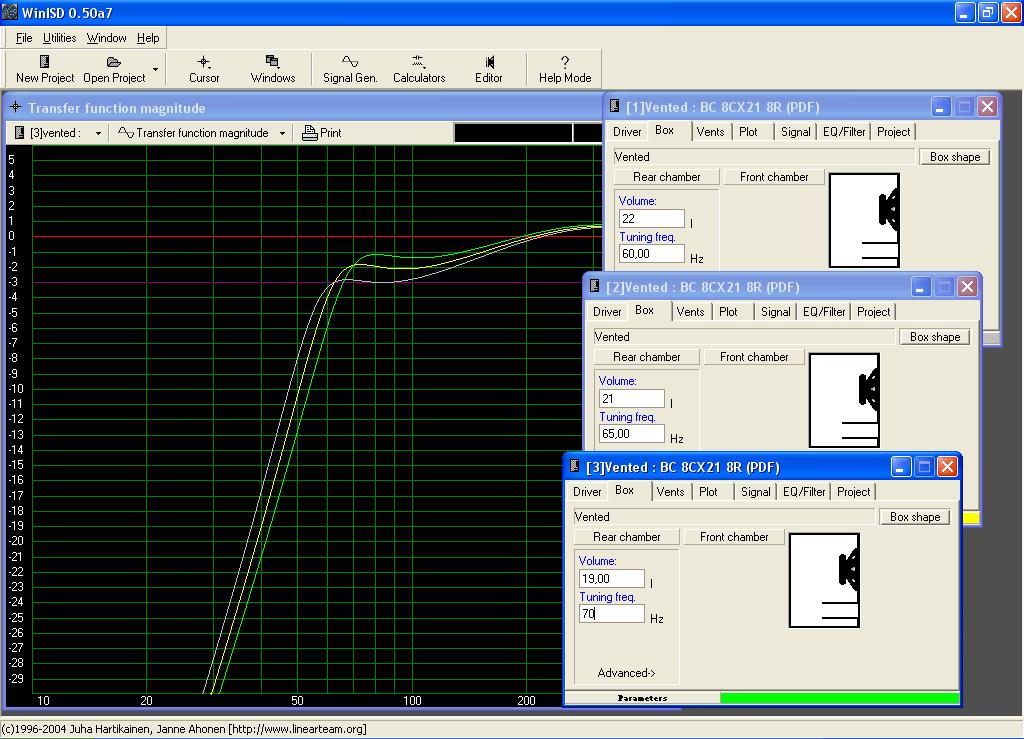Image resolution: width=1024 pixels, height=739 pixels.
Task: Open the Utilities menu
Action: click(59, 38)
